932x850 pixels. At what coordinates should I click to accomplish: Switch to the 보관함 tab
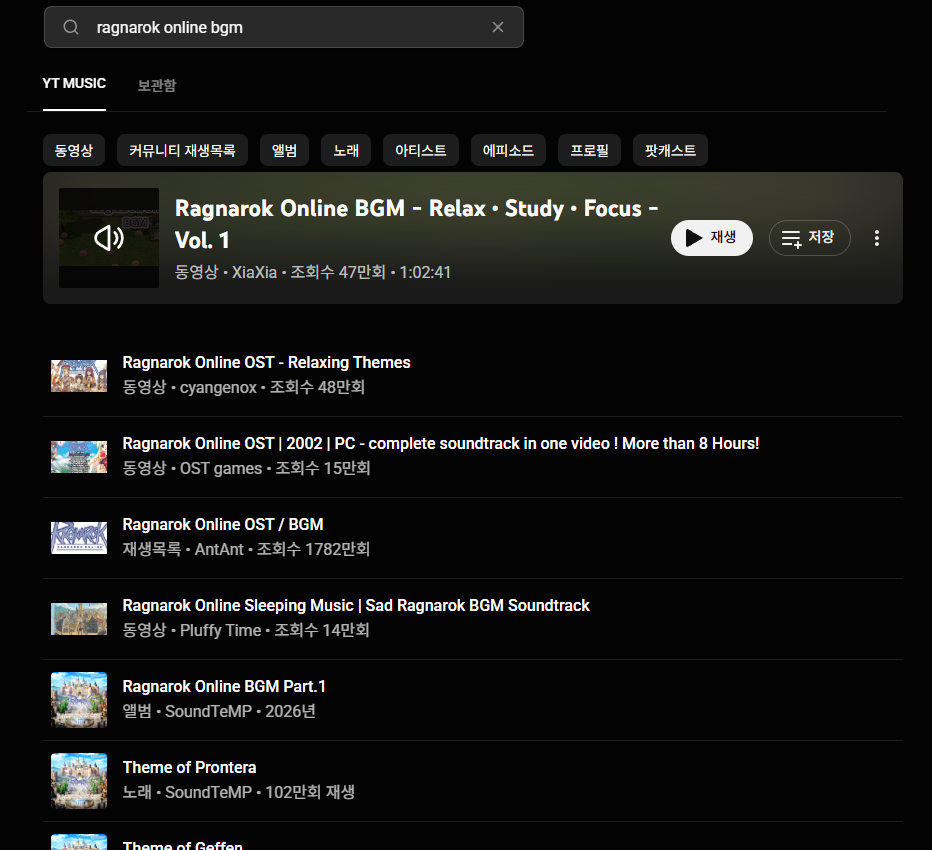click(157, 86)
